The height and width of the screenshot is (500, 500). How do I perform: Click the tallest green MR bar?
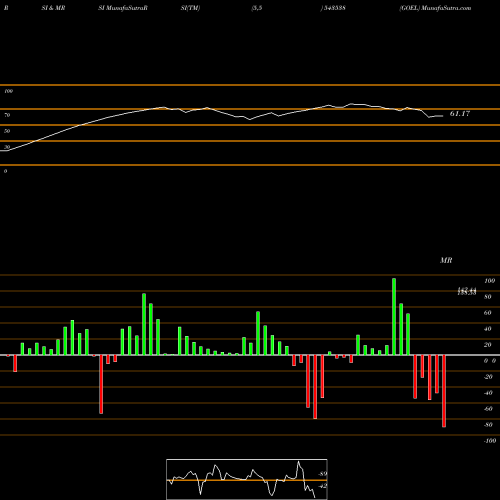394,316
